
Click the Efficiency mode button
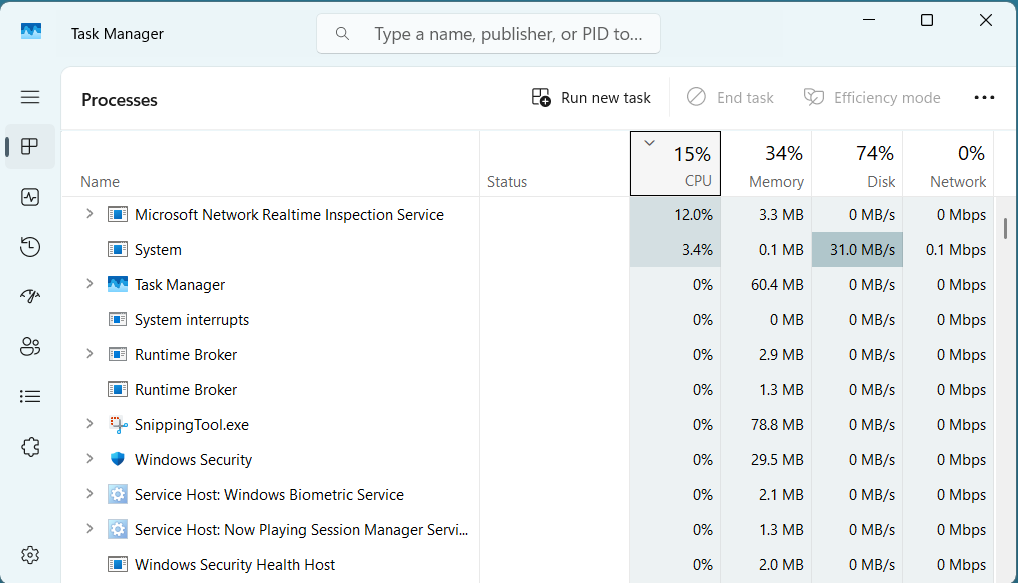click(x=872, y=97)
